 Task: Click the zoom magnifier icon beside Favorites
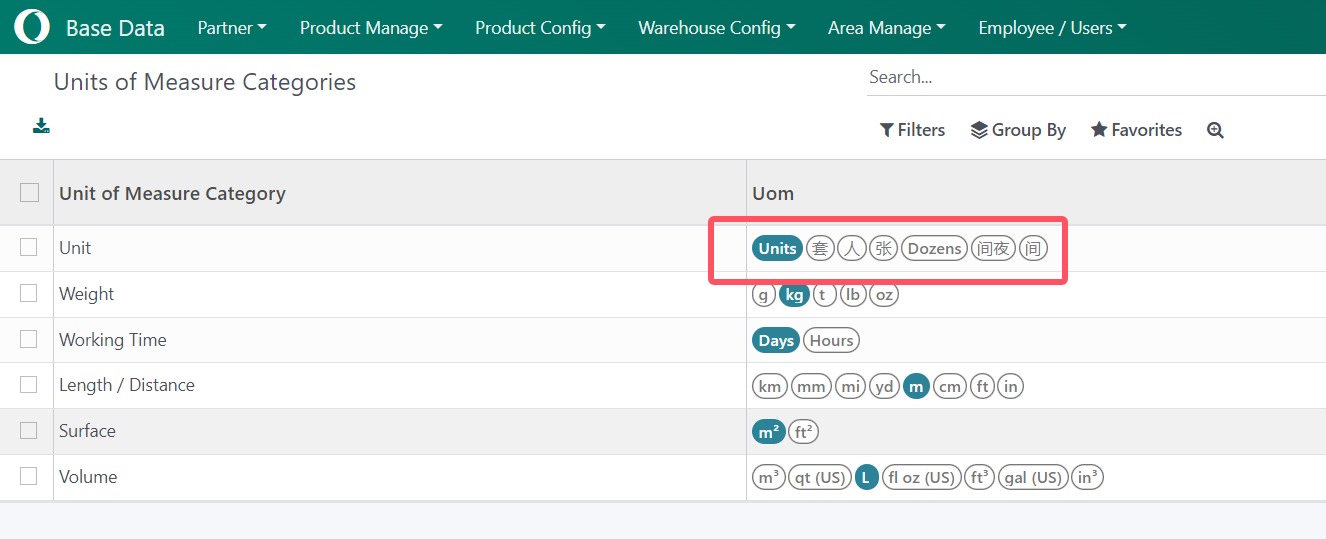pos(1215,130)
